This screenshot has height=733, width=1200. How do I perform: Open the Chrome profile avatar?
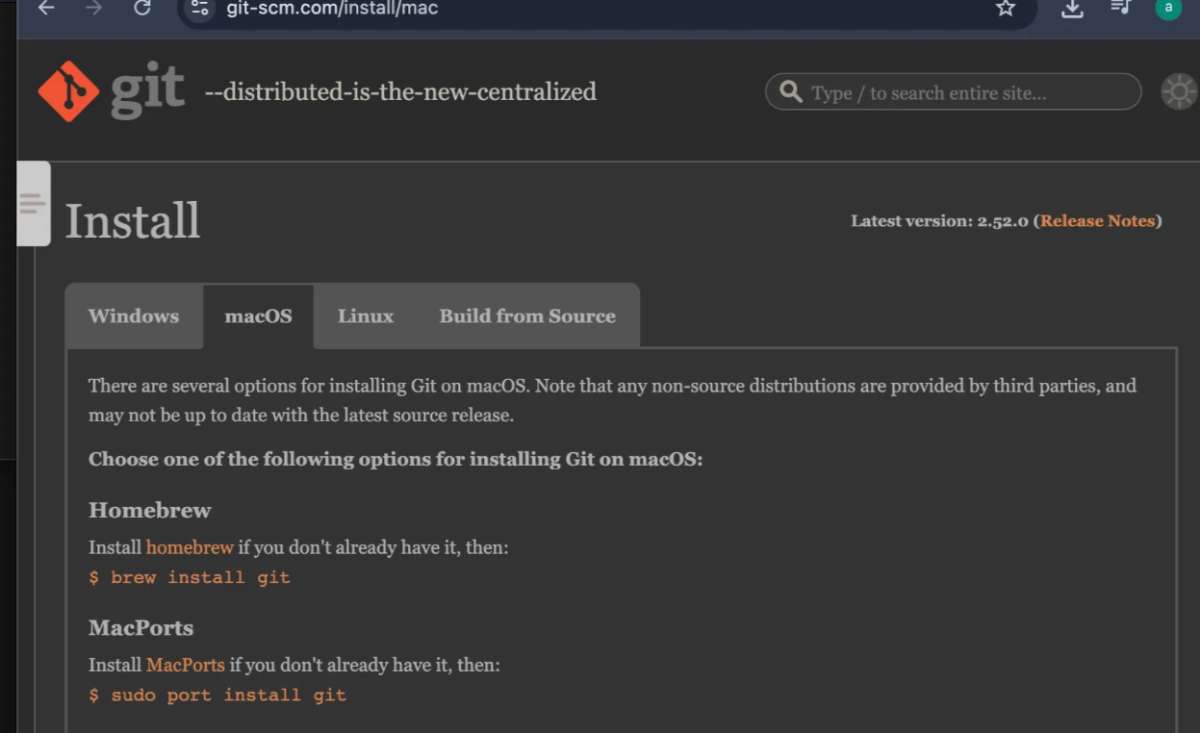point(1168,8)
